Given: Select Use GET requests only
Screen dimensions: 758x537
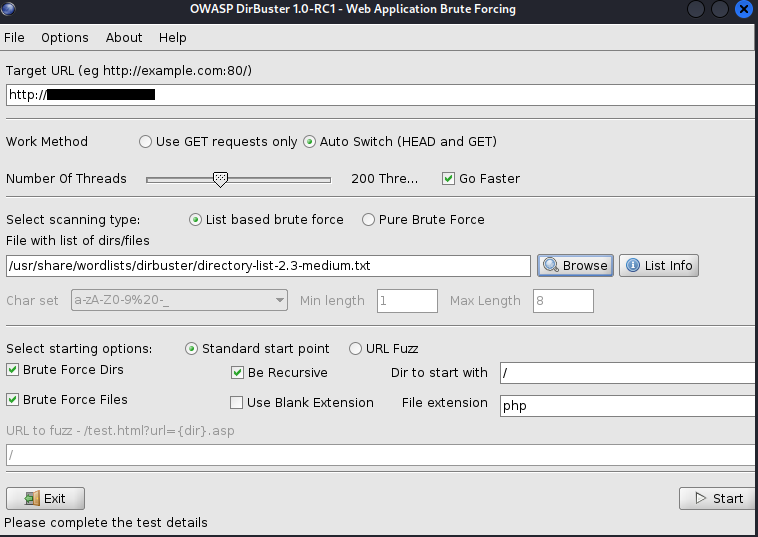Looking at the screenshot, I should tap(146, 142).
